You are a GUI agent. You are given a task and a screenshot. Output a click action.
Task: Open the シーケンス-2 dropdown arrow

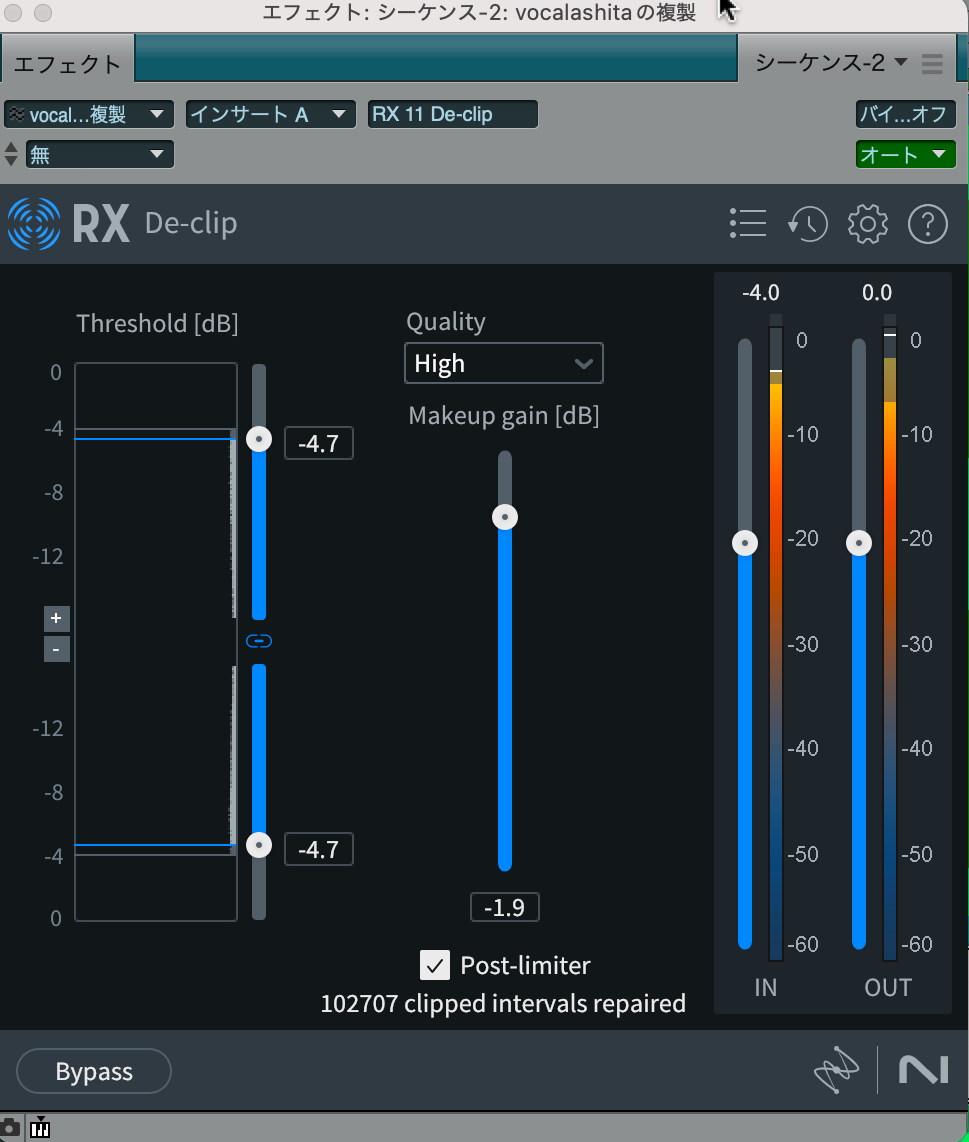[901, 62]
